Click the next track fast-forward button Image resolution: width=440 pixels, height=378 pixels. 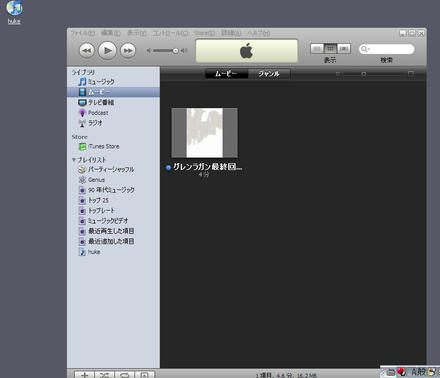128,51
